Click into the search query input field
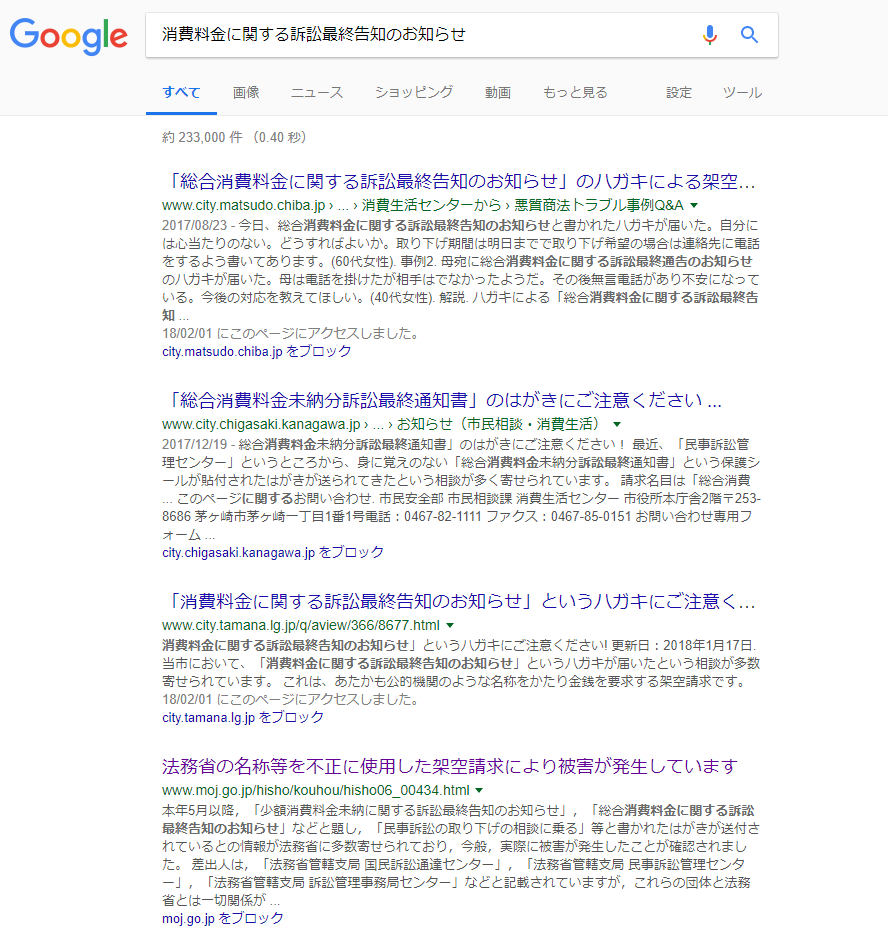 tap(420, 35)
